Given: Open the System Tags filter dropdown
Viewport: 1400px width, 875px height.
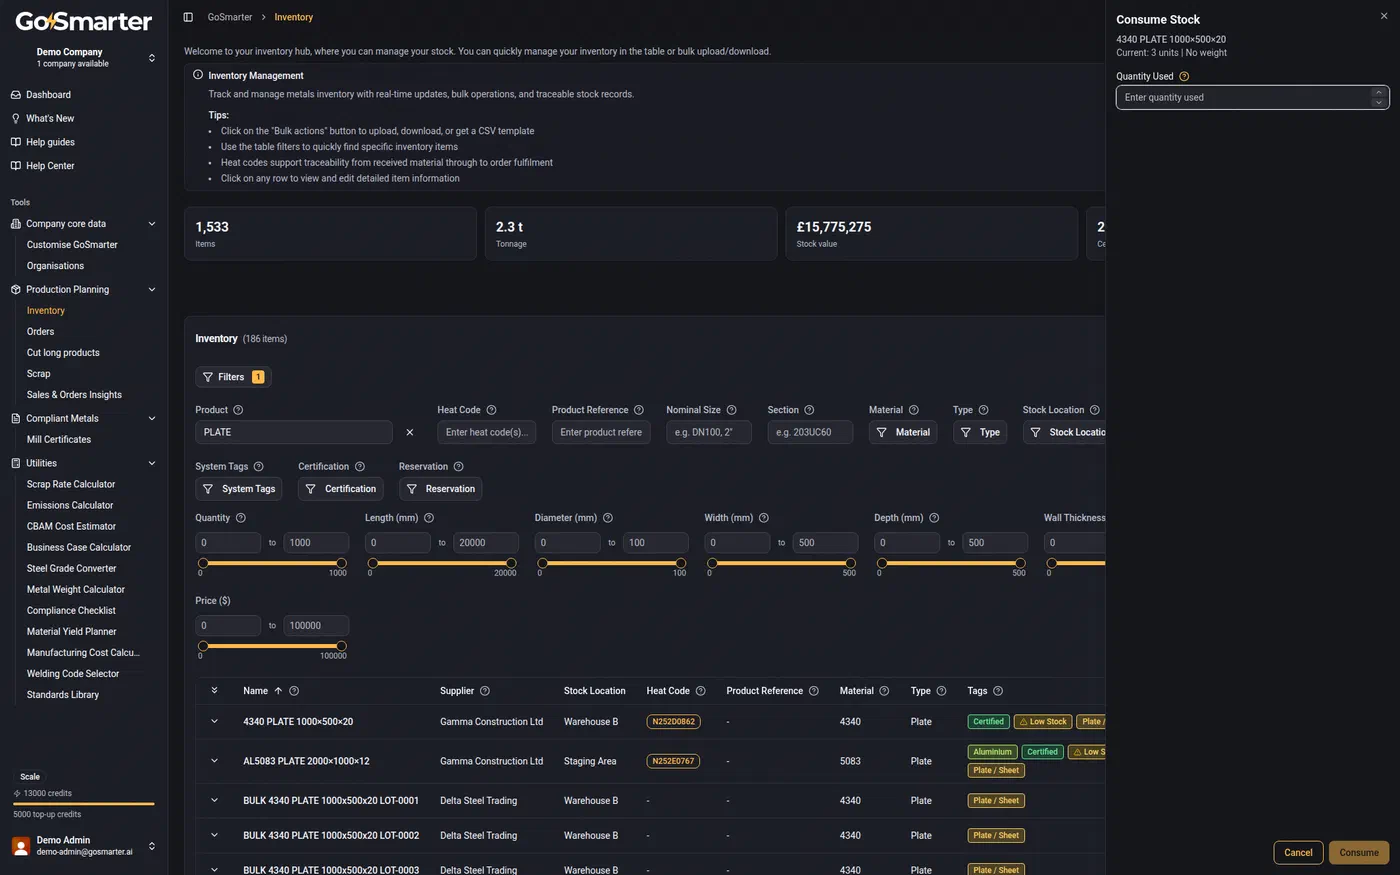Looking at the screenshot, I should point(239,489).
